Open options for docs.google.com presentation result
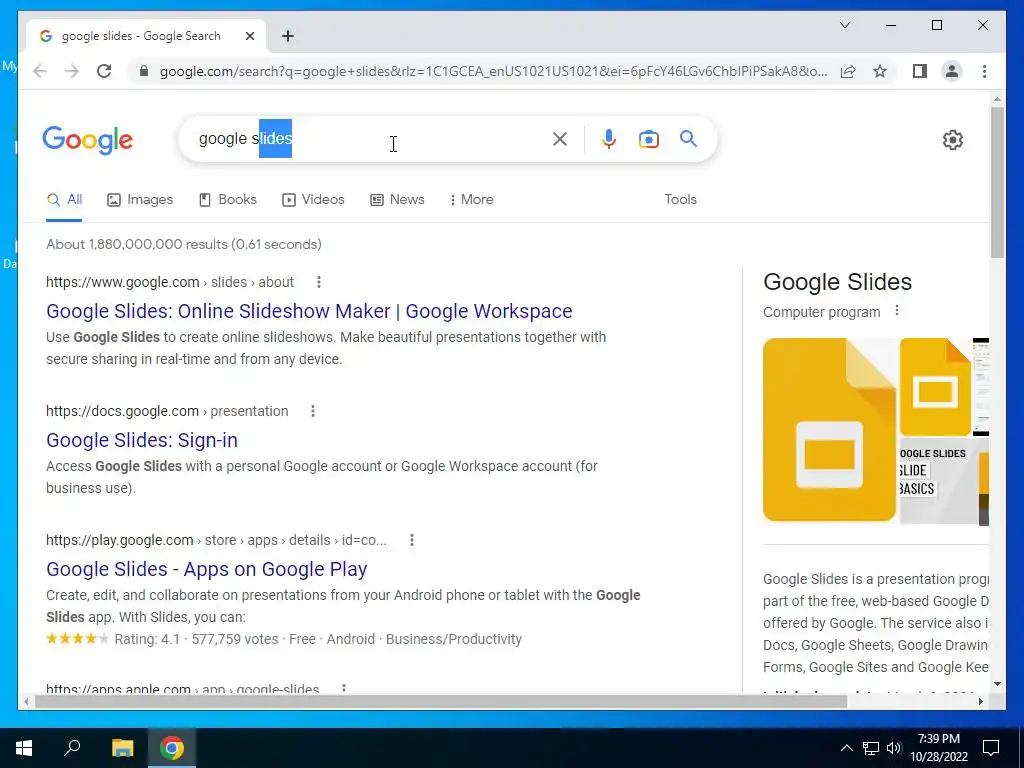Image resolution: width=1024 pixels, height=768 pixels. pyautogui.click(x=313, y=411)
